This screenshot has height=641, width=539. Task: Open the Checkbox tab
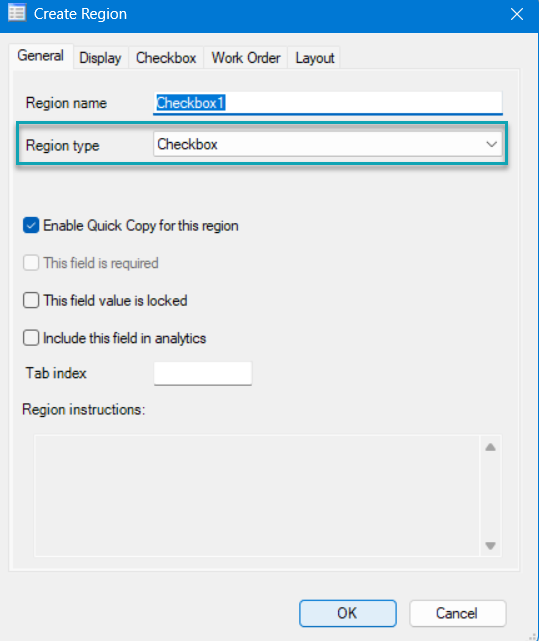pyautogui.click(x=166, y=58)
